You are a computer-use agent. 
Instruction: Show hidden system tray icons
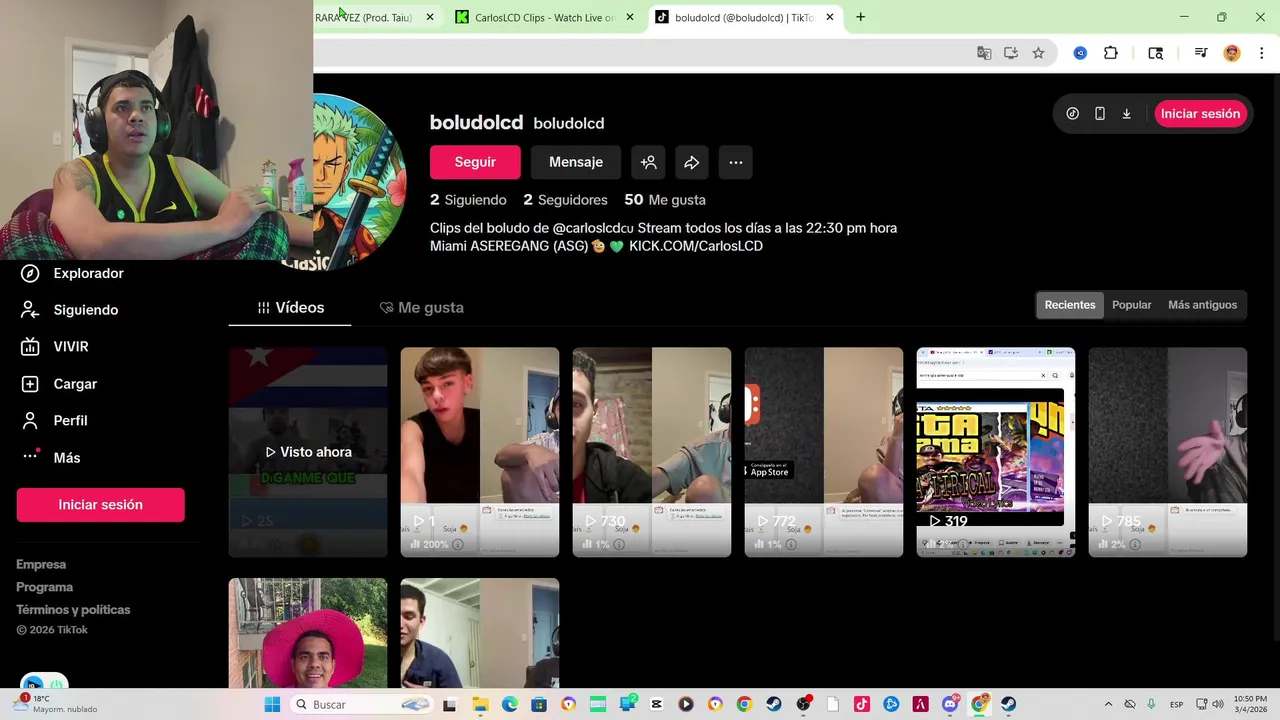1108,704
